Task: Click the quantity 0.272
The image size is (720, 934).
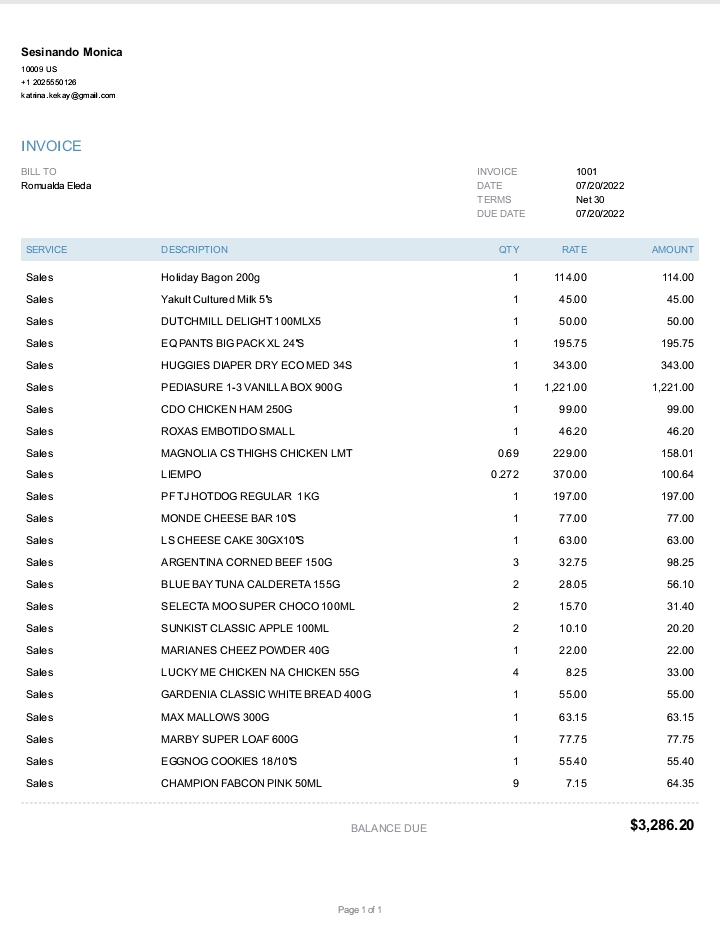Action: click(504, 475)
